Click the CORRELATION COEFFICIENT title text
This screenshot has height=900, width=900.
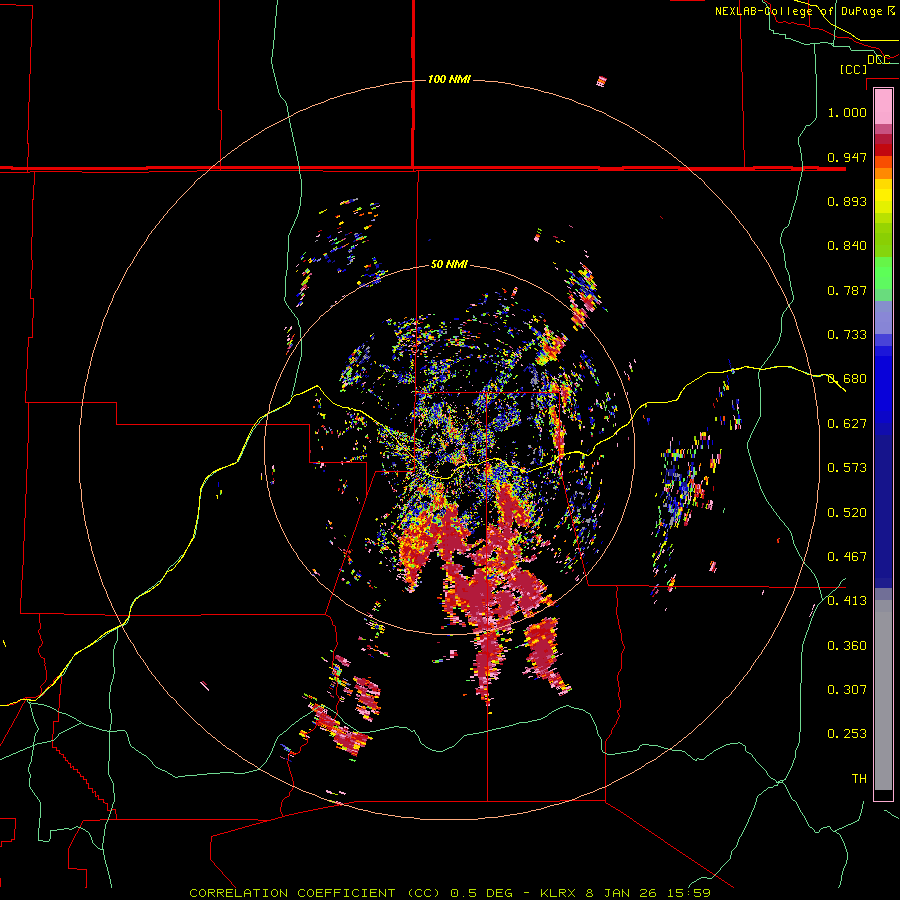click(x=292, y=893)
